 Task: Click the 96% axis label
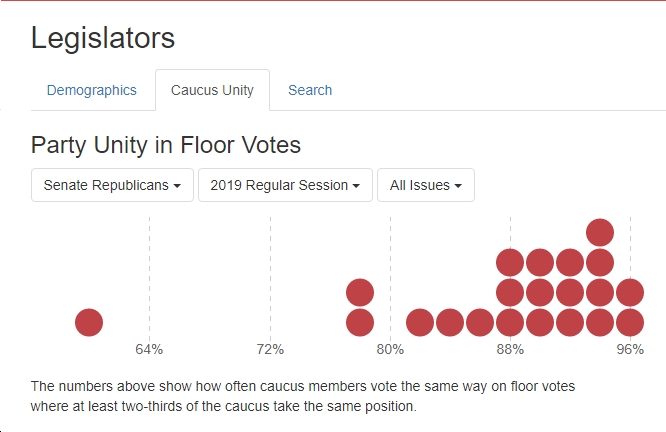[x=630, y=349]
